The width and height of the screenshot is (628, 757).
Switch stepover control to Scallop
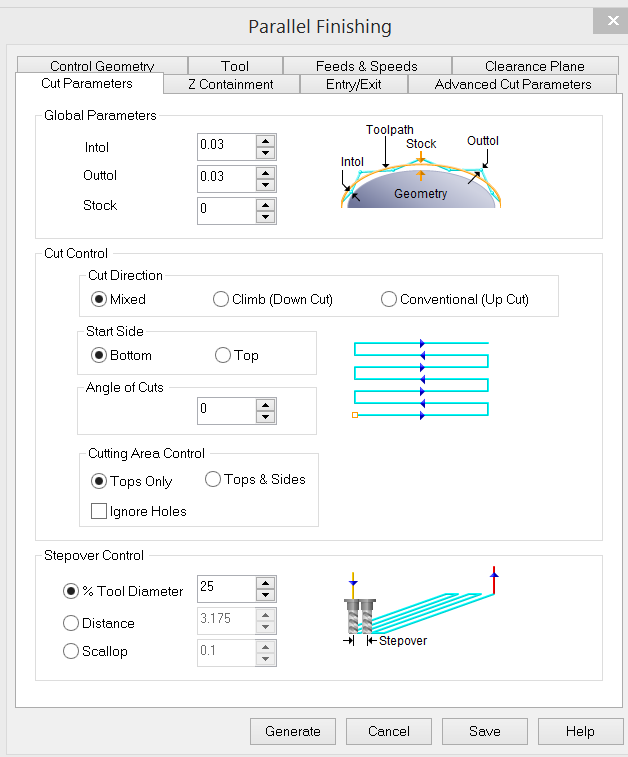(x=71, y=651)
